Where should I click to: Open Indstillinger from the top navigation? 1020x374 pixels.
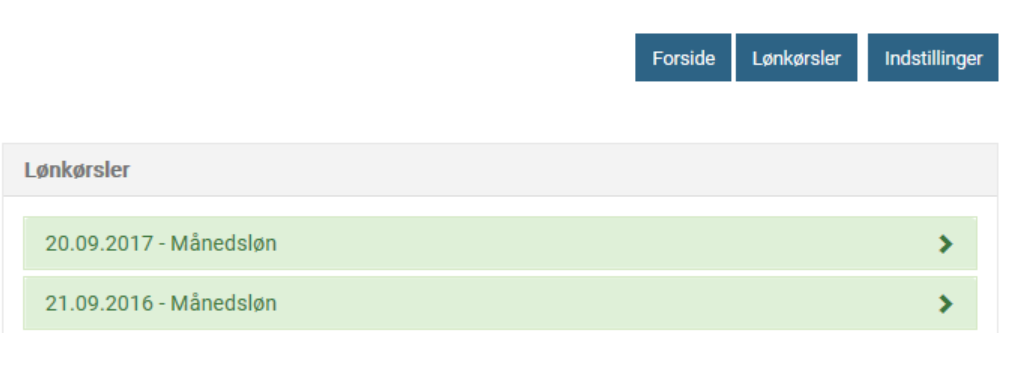click(933, 58)
